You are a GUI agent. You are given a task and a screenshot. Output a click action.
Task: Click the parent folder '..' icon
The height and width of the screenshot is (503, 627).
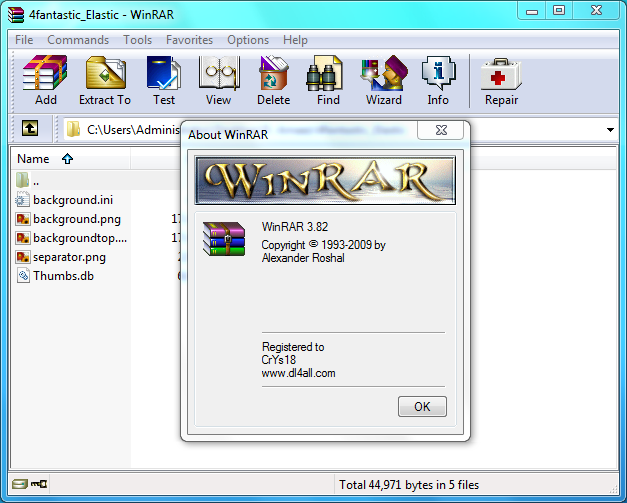[x=22, y=180]
